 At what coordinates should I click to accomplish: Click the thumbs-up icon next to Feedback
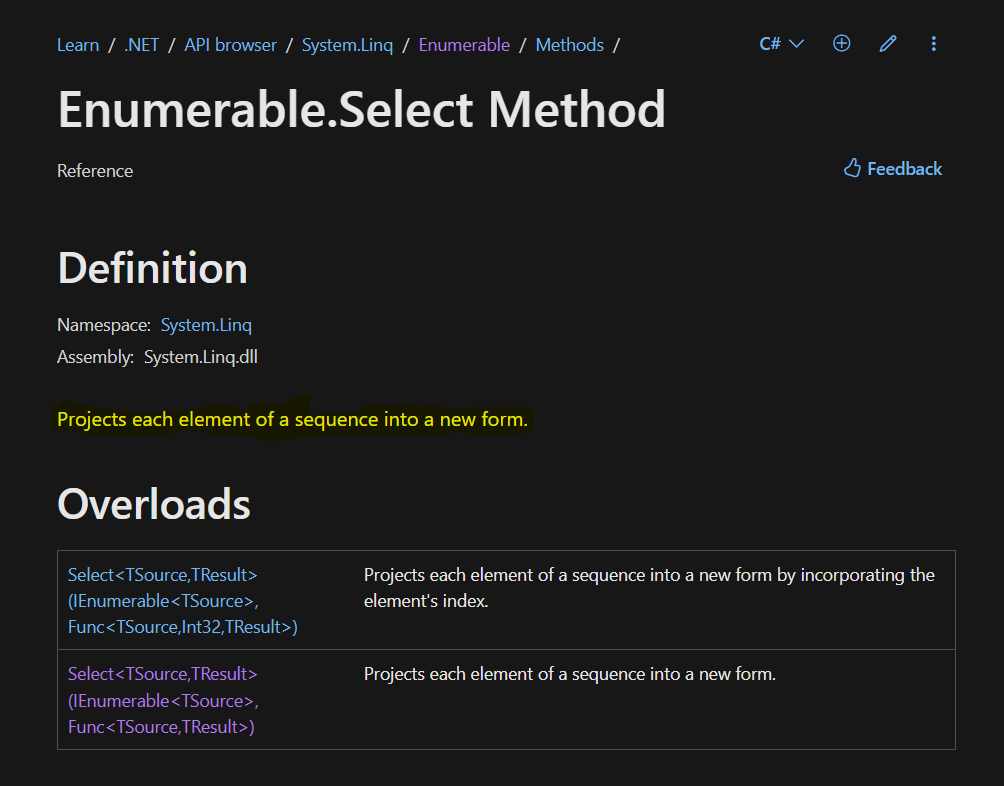[851, 167]
